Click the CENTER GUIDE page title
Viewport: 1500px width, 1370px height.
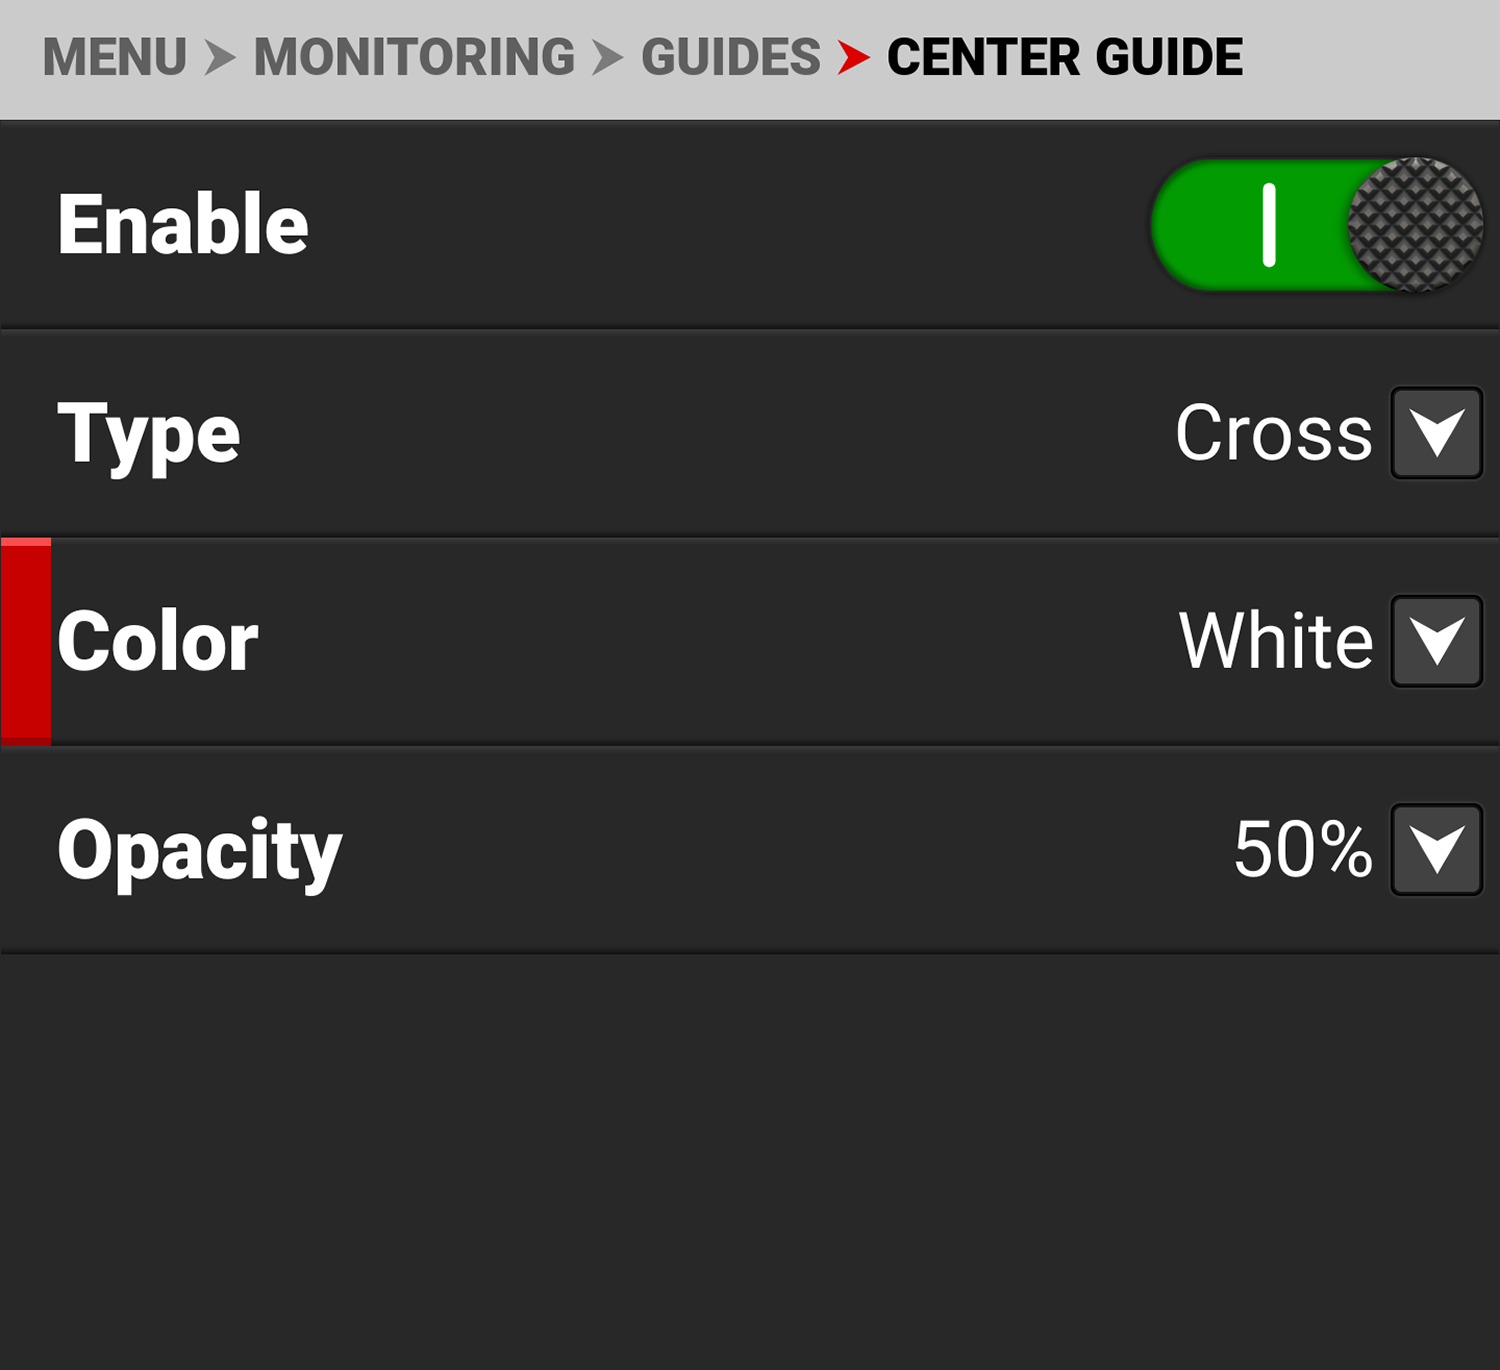tap(1064, 57)
